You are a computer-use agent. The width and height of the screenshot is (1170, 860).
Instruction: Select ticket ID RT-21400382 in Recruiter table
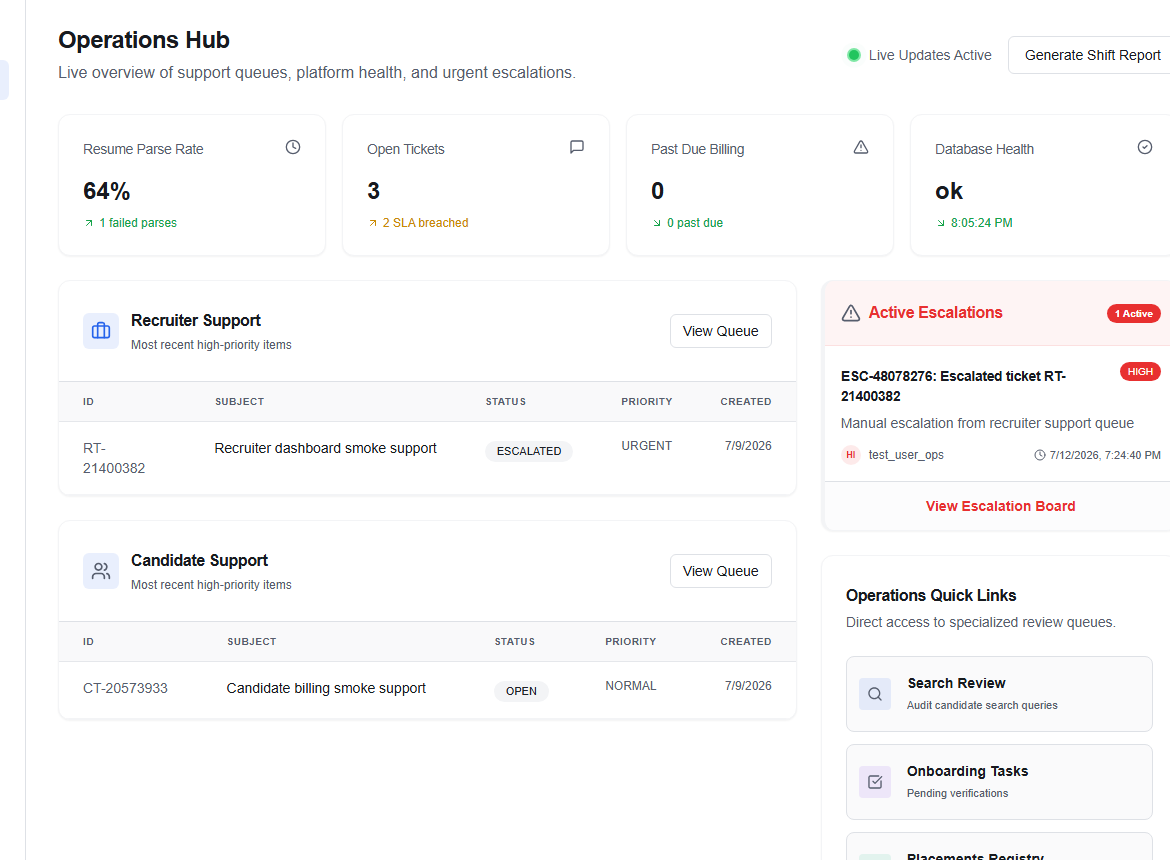[114, 458]
